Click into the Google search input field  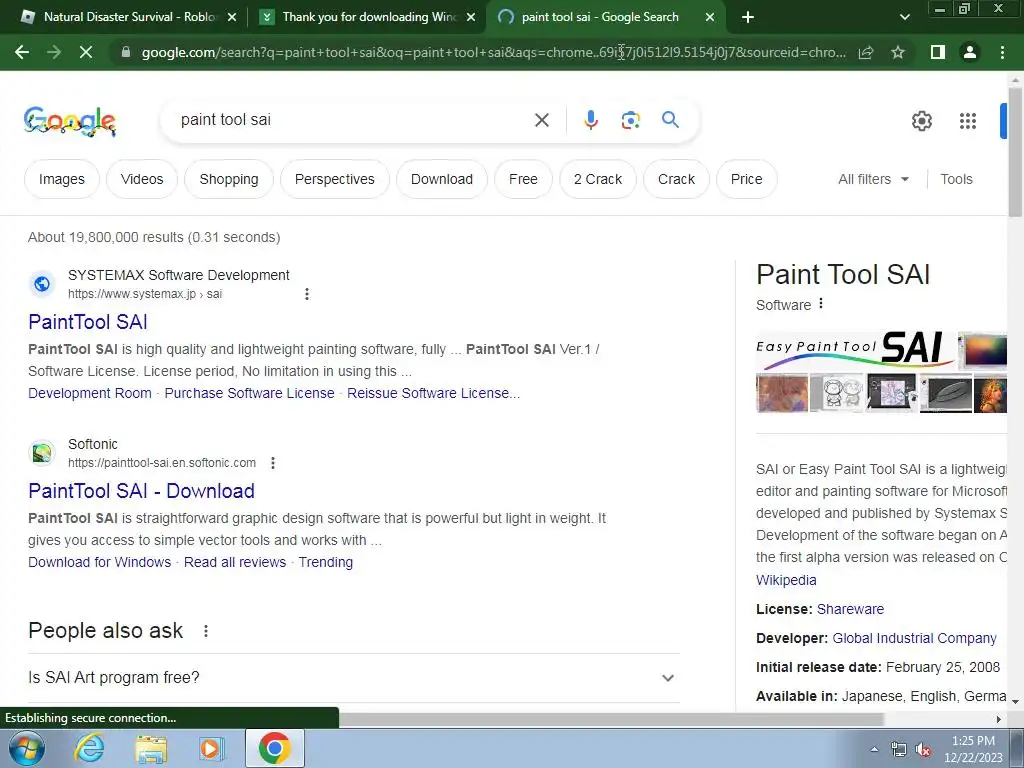[x=353, y=120]
